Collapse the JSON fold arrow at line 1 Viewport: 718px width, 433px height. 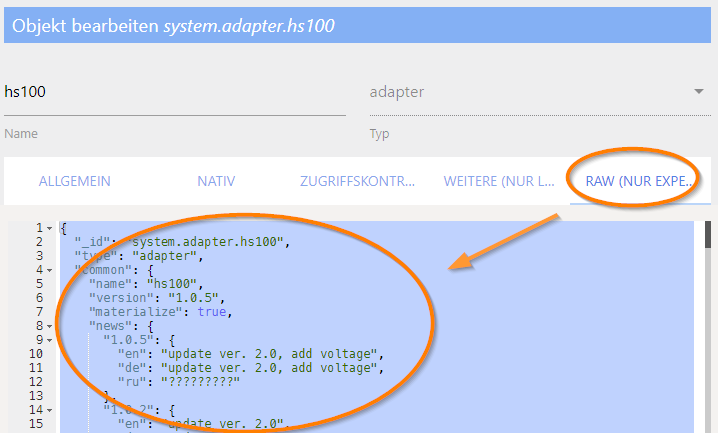(x=49, y=228)
